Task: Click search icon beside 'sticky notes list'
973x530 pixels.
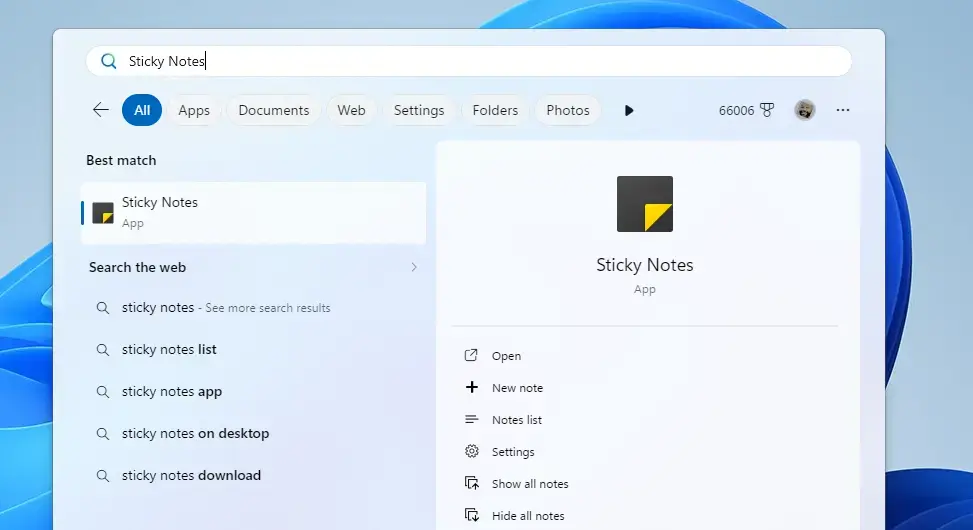Action: (103, 350)
